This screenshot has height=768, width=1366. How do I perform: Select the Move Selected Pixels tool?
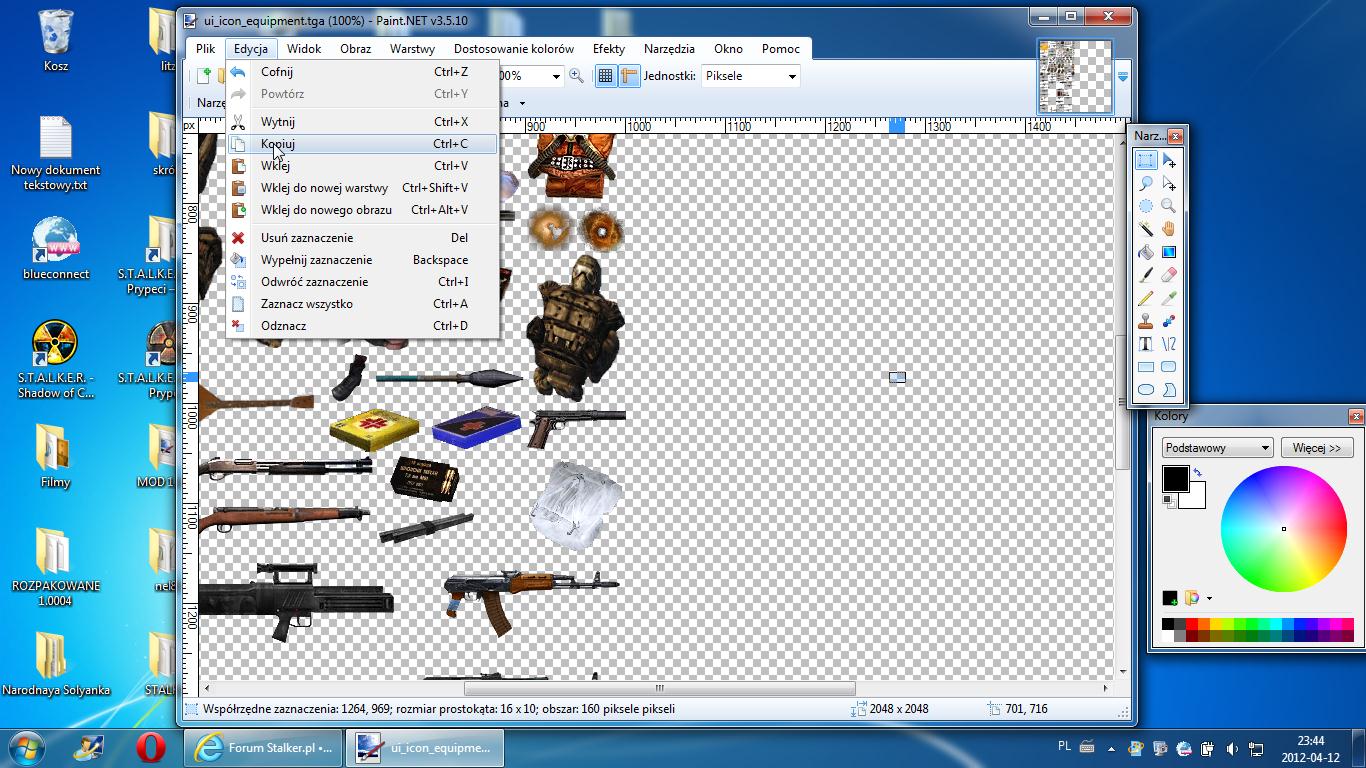pos(1168,161)
